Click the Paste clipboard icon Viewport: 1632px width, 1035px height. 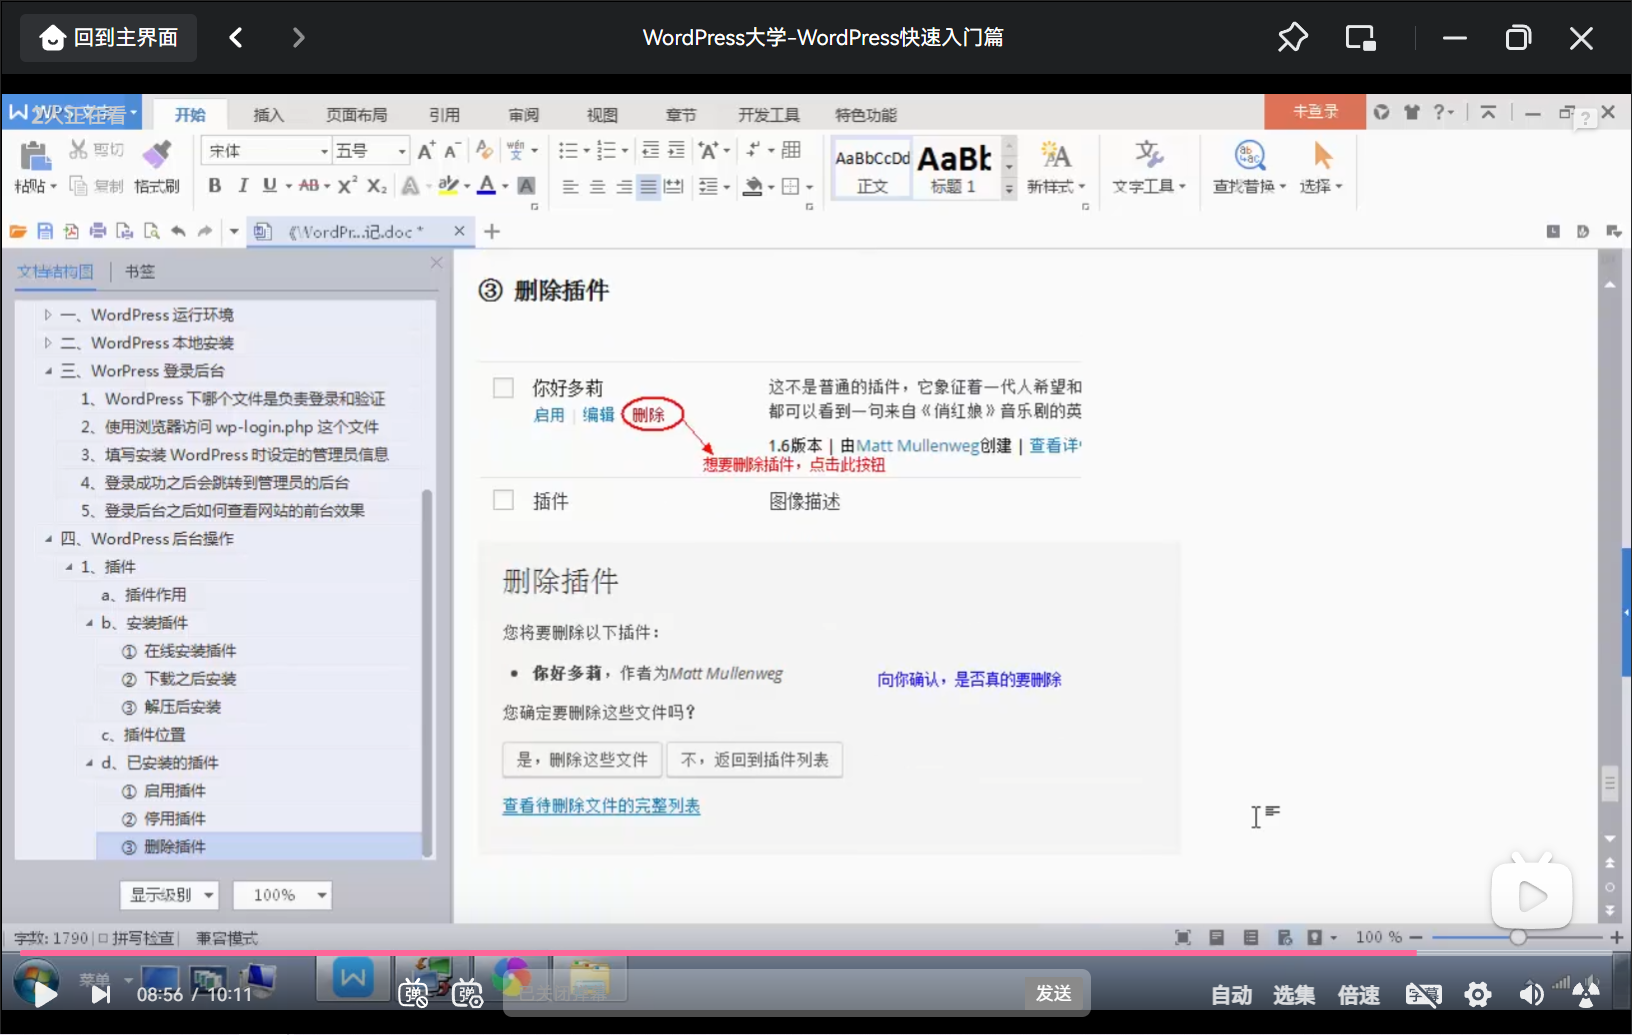tap(35, 156)
